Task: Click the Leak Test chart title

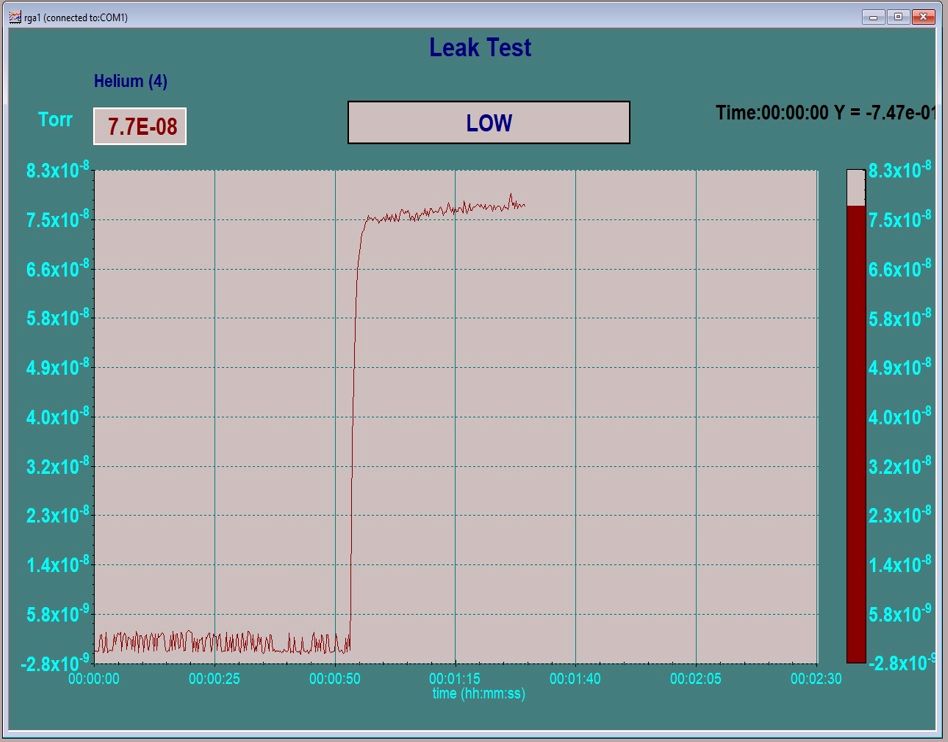Action: pos(481,47)
